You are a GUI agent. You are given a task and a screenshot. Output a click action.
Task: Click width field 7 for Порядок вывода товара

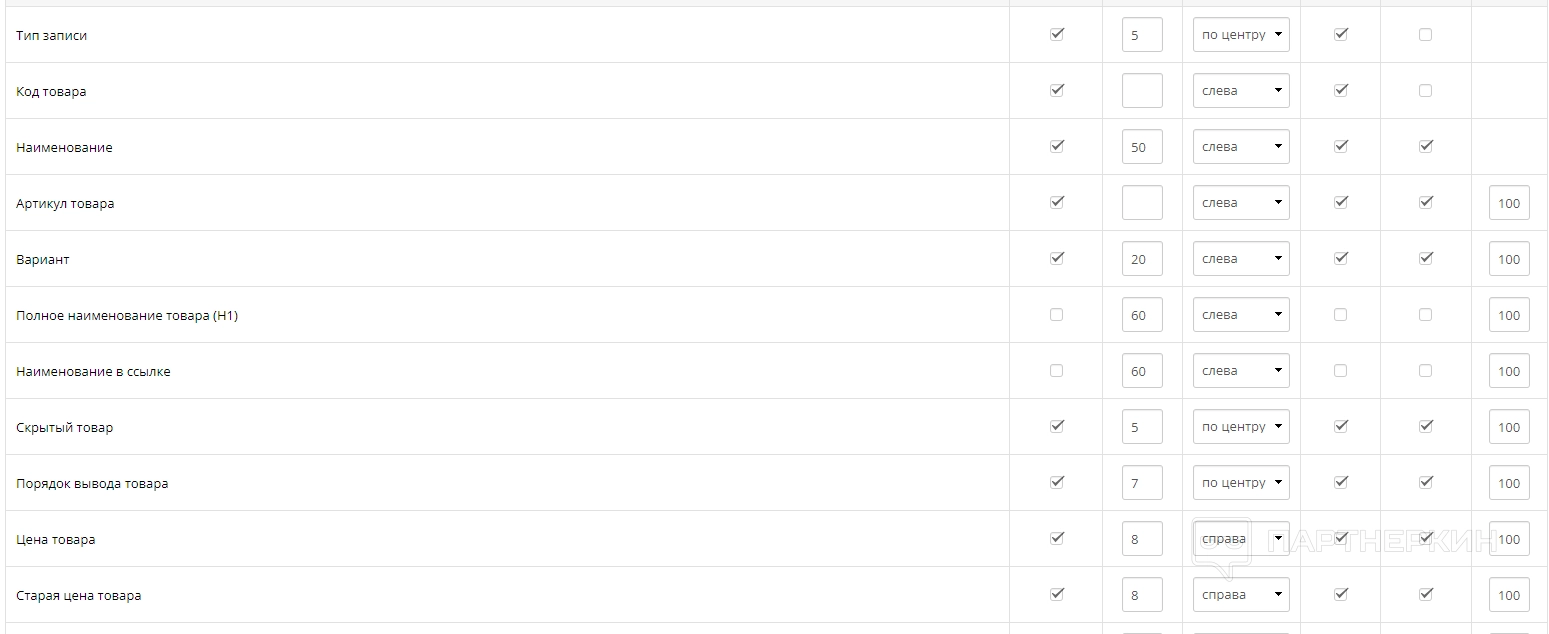[x=1142, y=483]
